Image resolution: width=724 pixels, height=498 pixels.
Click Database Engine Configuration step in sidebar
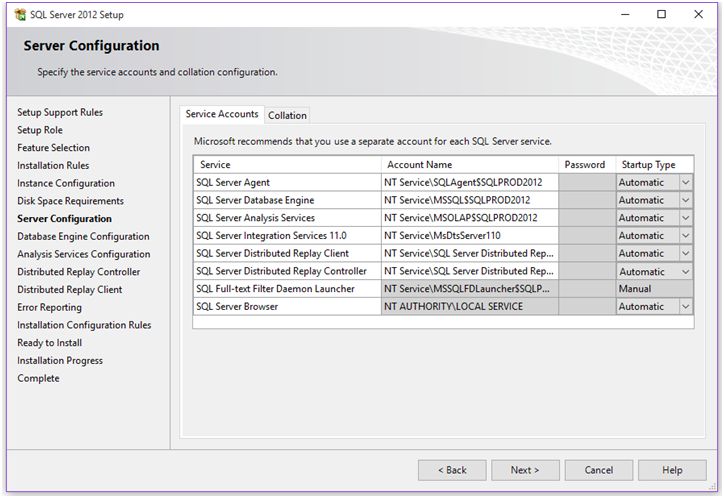click(x=84, y=236)
